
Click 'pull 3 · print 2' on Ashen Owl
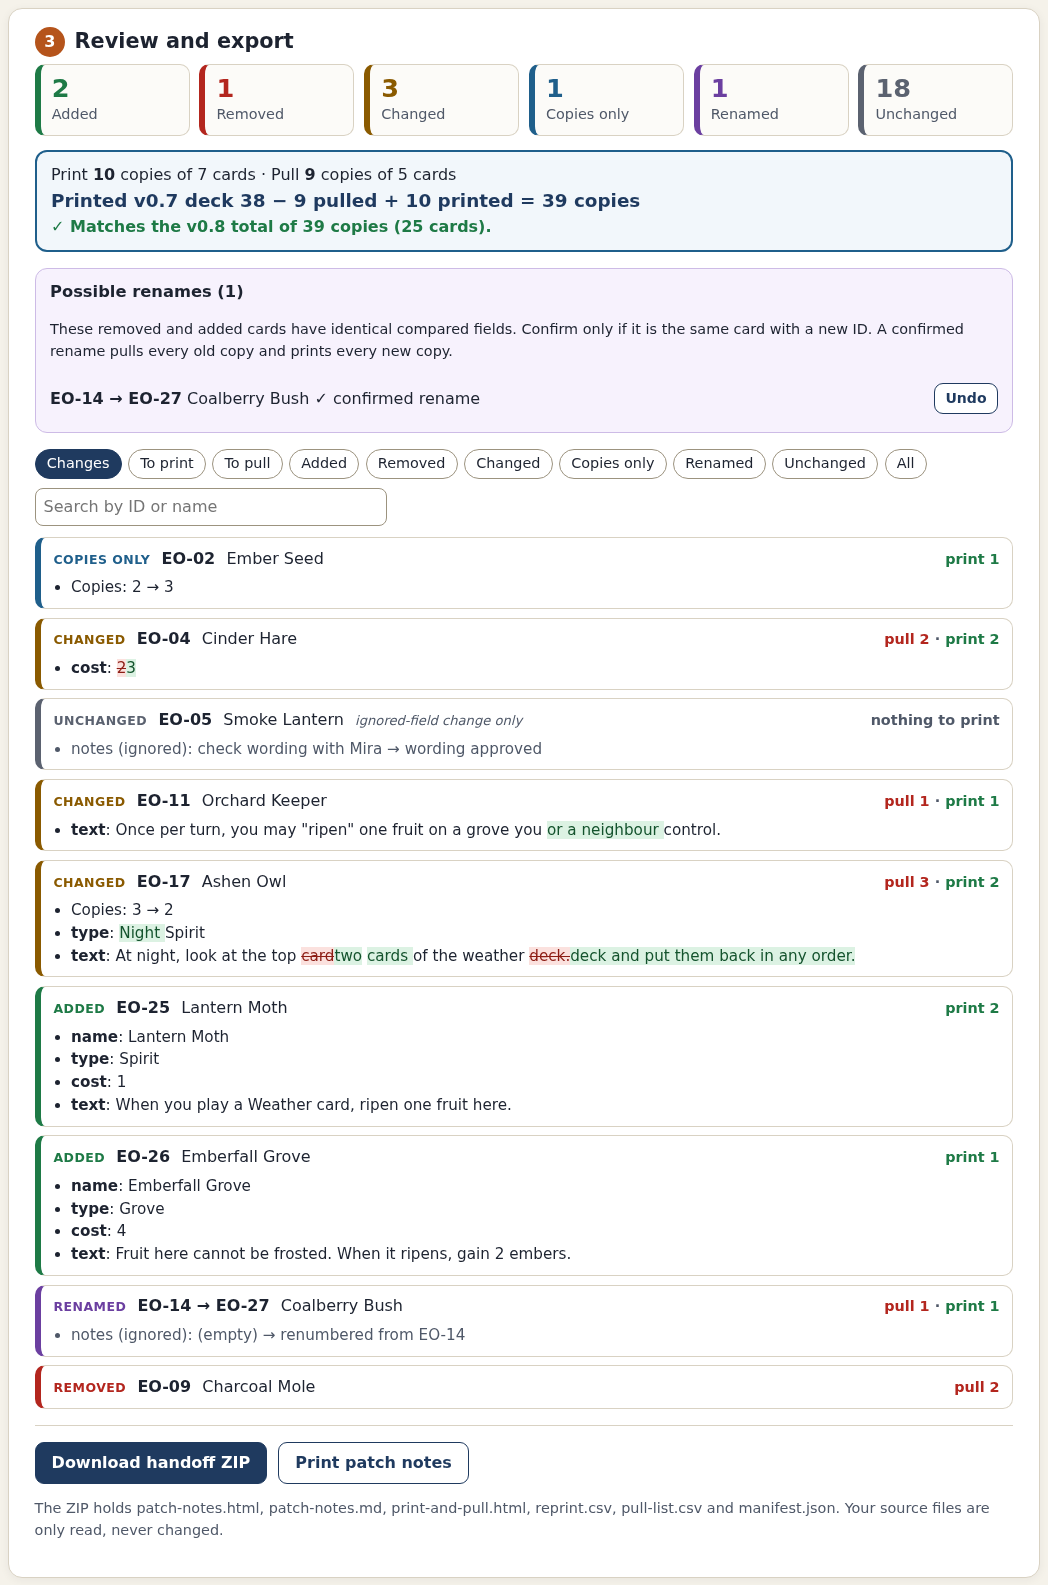pos(942,882)
